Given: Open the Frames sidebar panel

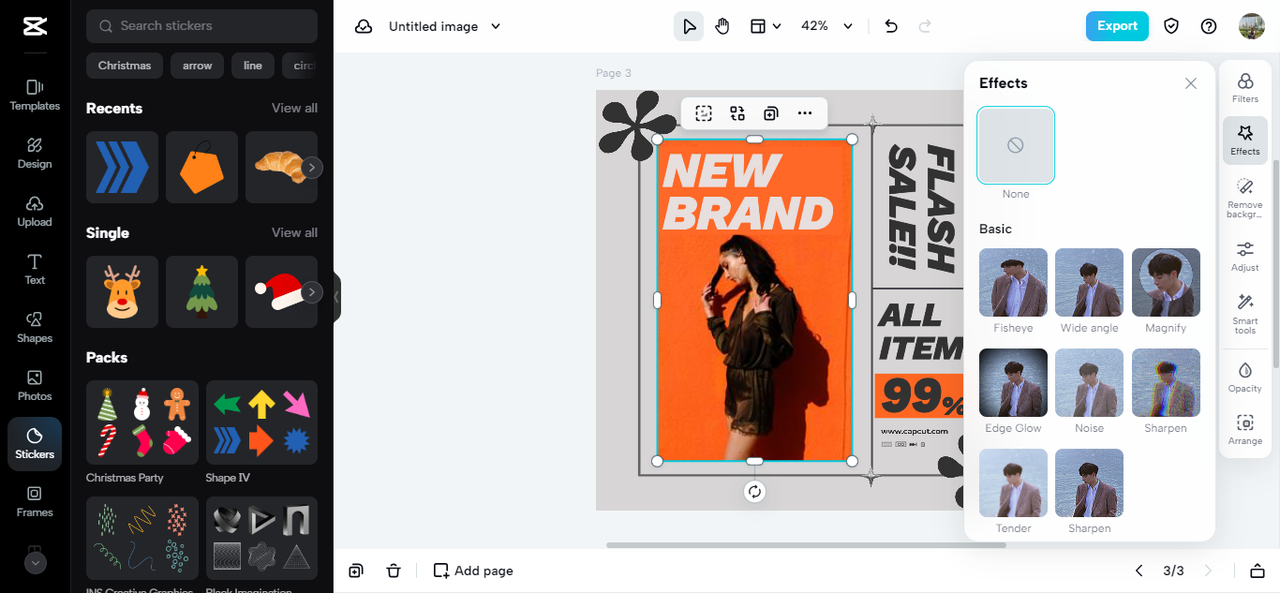Looking at the screenshot, I should (35, 501).
